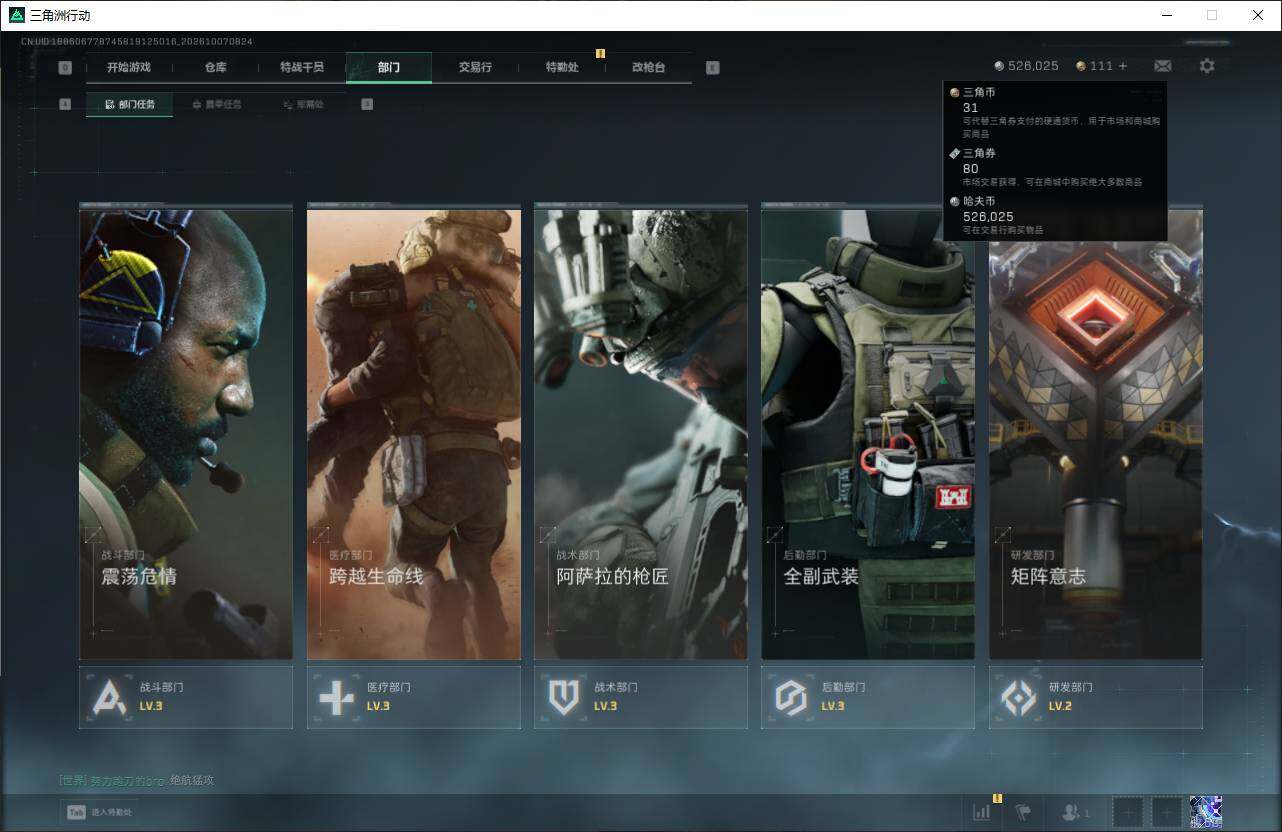
Task: Click the 526,025 currency amount
Action: click(x=1033, y=66)
